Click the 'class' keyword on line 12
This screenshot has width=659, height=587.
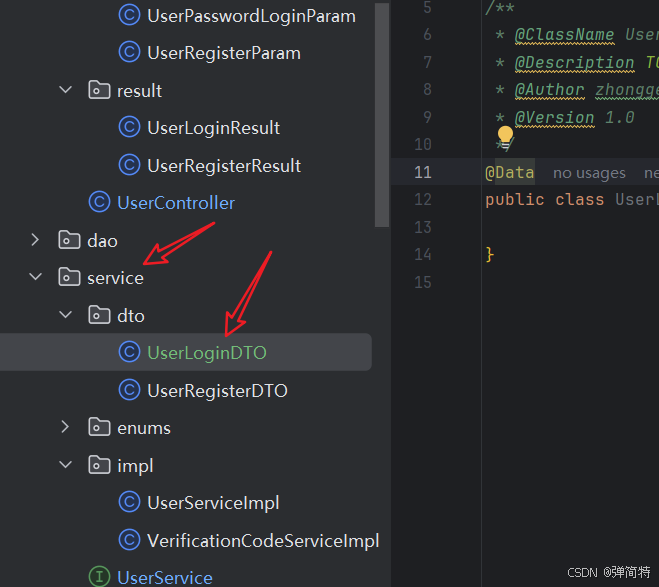click(x=580, y=200)
